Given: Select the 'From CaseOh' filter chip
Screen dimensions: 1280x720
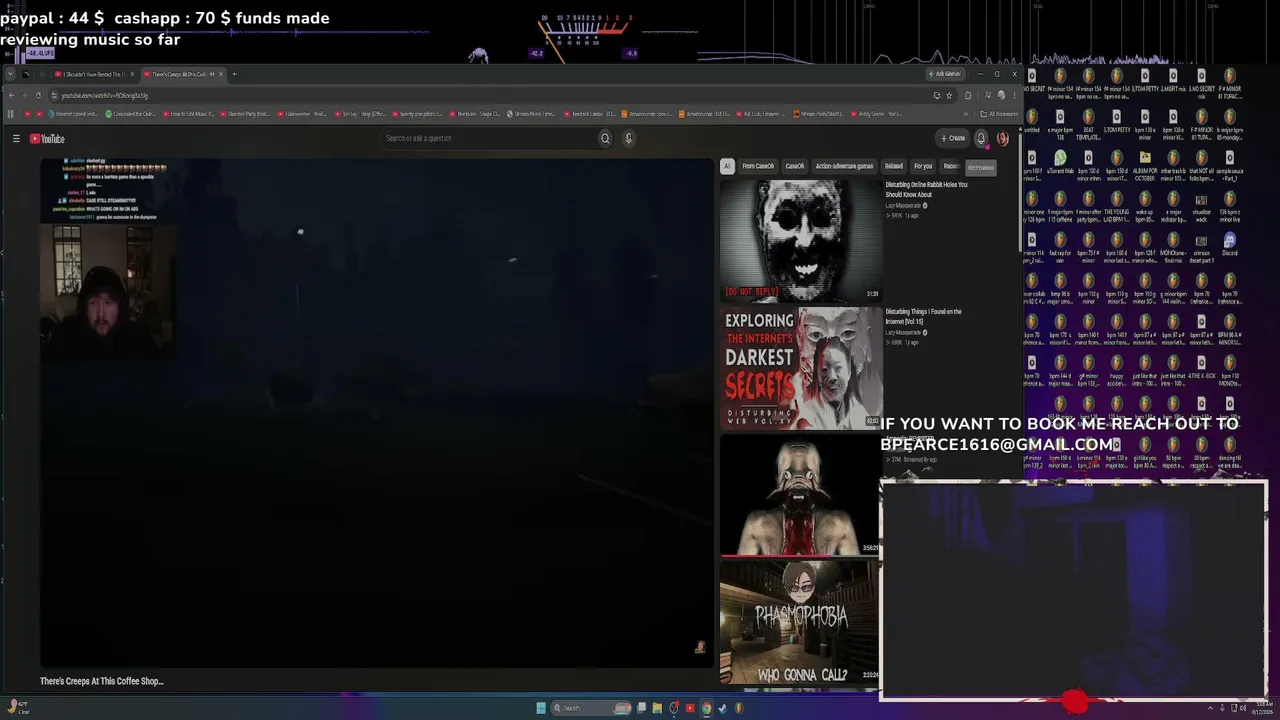Looking at the screenshot, I should tap(758, 166).
